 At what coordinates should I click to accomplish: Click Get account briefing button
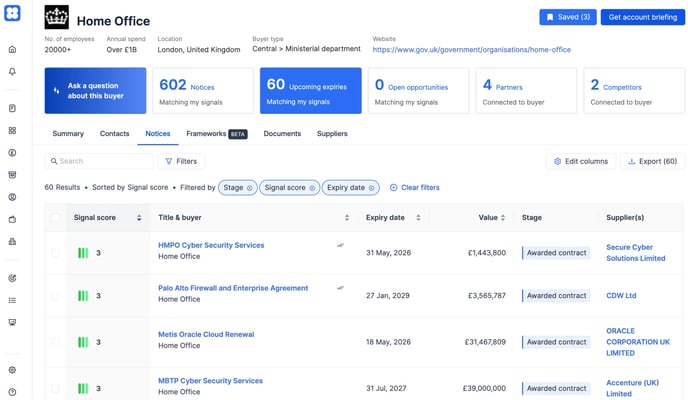(x=643, y=17)
